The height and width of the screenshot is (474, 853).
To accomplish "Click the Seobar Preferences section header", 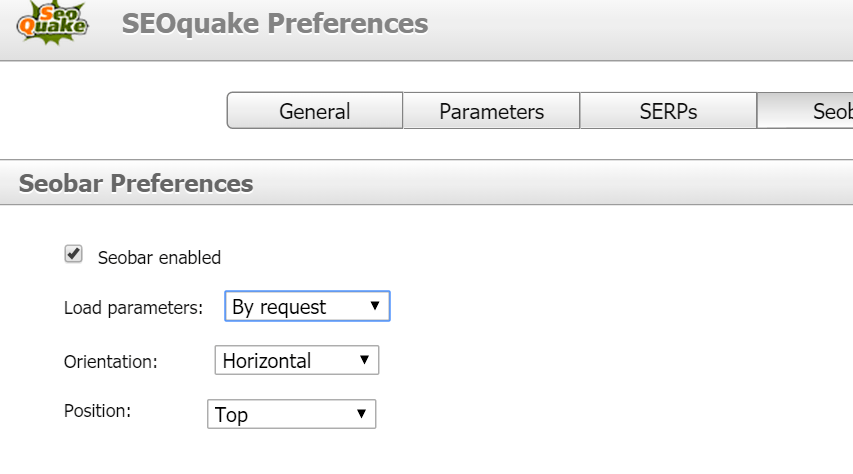I will [x=136, y=183].
